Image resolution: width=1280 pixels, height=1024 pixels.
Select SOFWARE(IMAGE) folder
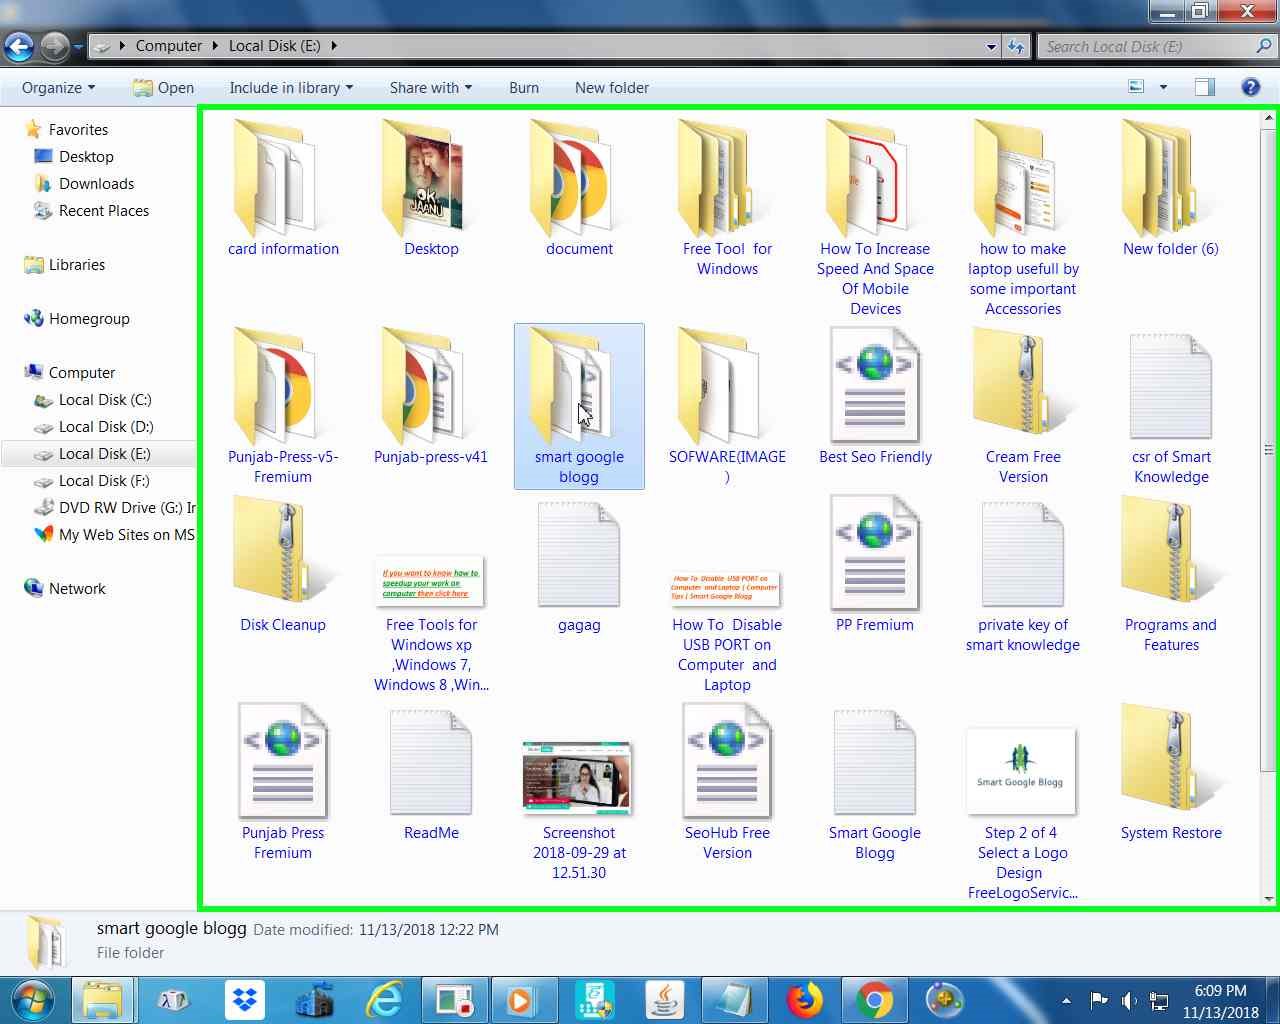pos(727,406)
